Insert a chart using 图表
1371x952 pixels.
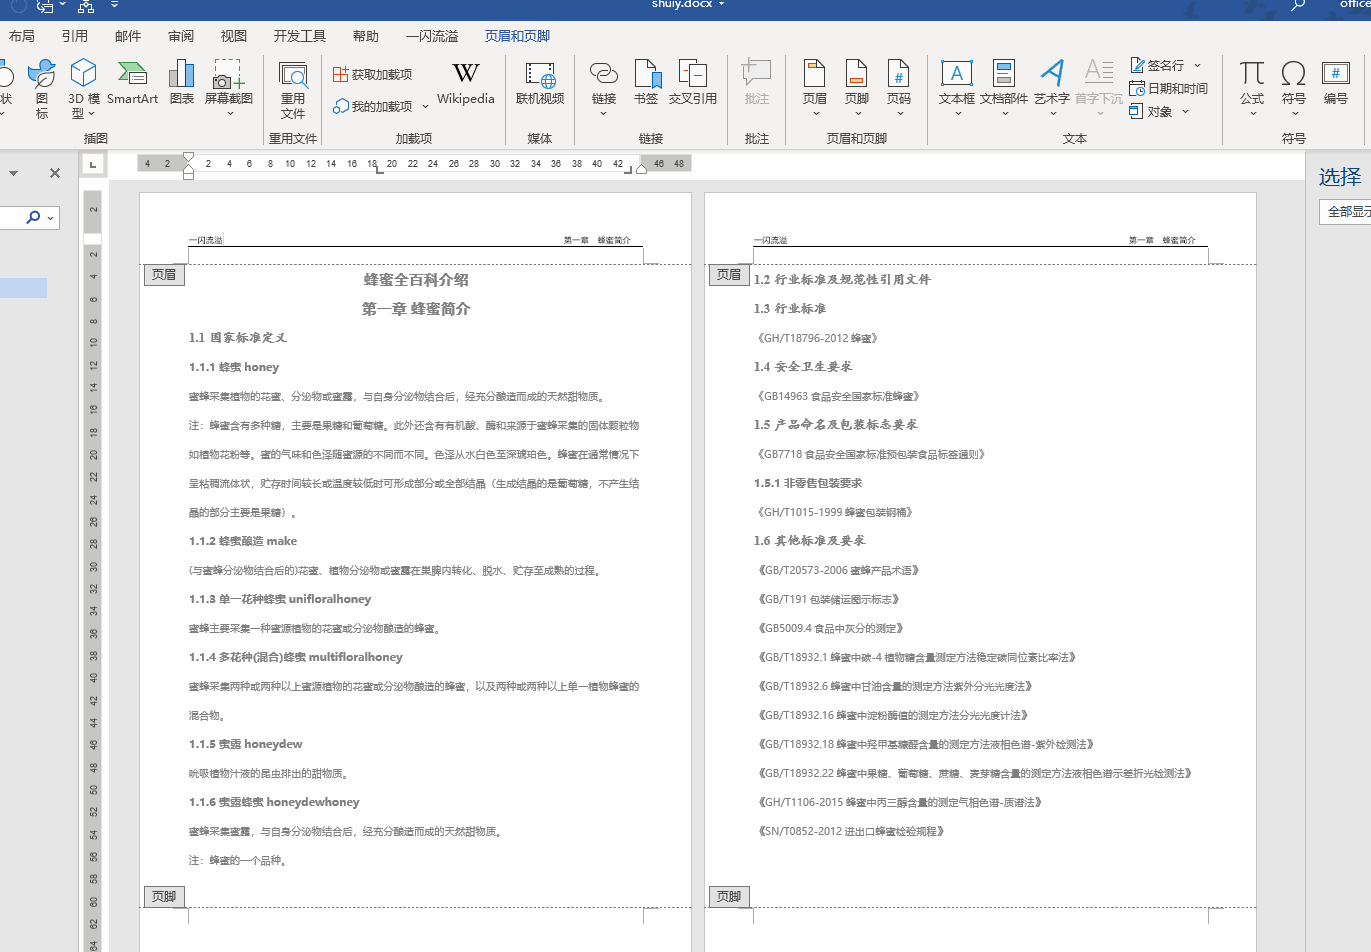point(182,83)
